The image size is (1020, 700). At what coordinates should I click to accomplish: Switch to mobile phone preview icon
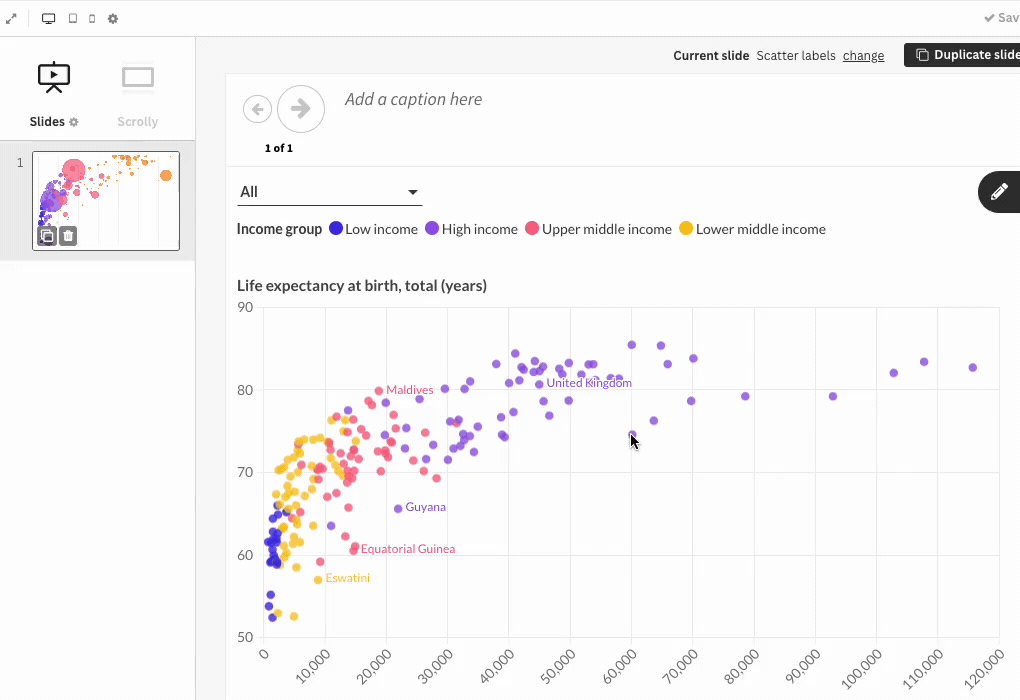(92, 19)
